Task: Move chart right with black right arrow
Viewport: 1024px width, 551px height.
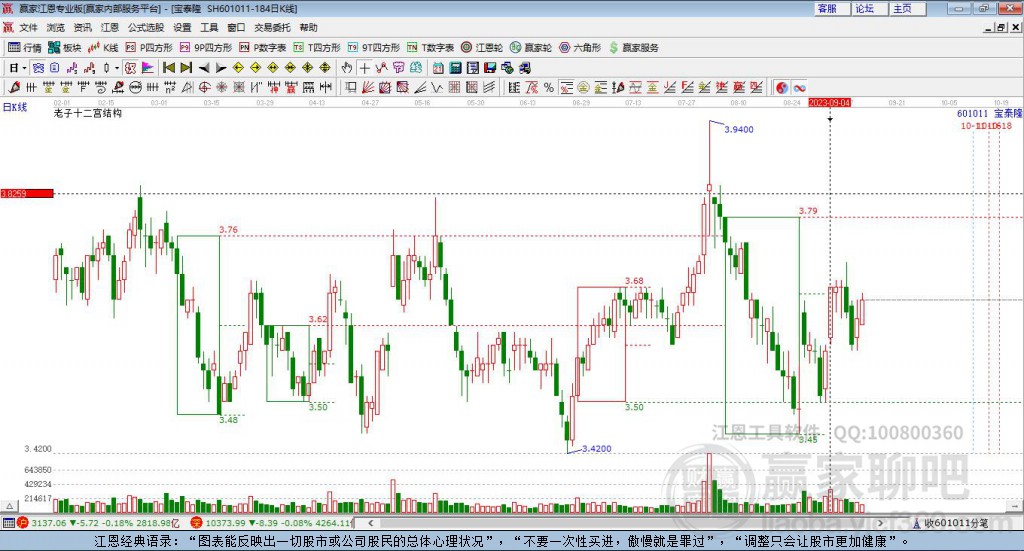Action: click(x=221, y=68)
